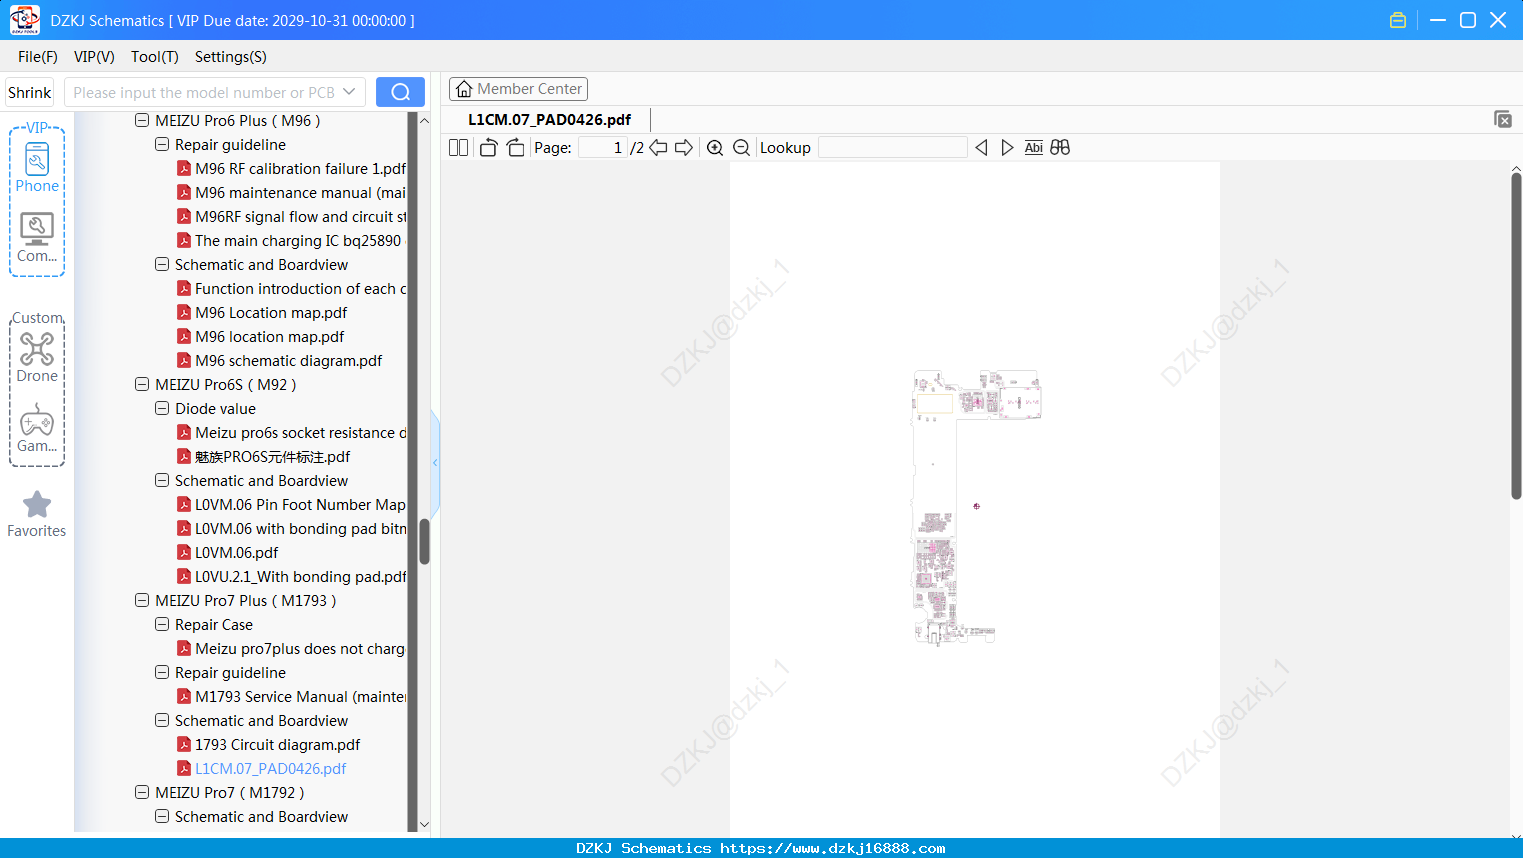Click the yellow briefcase icon in title bar

1398,20
